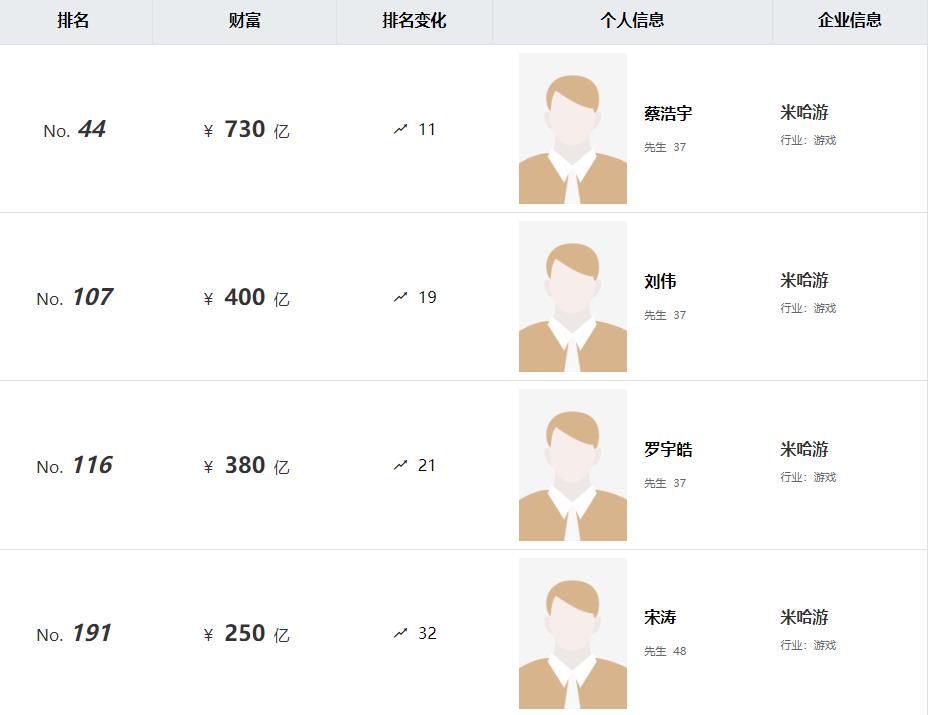928x715 pixels.
Task: Click the rank trend arrow beside 21
Action: point(401,465)
